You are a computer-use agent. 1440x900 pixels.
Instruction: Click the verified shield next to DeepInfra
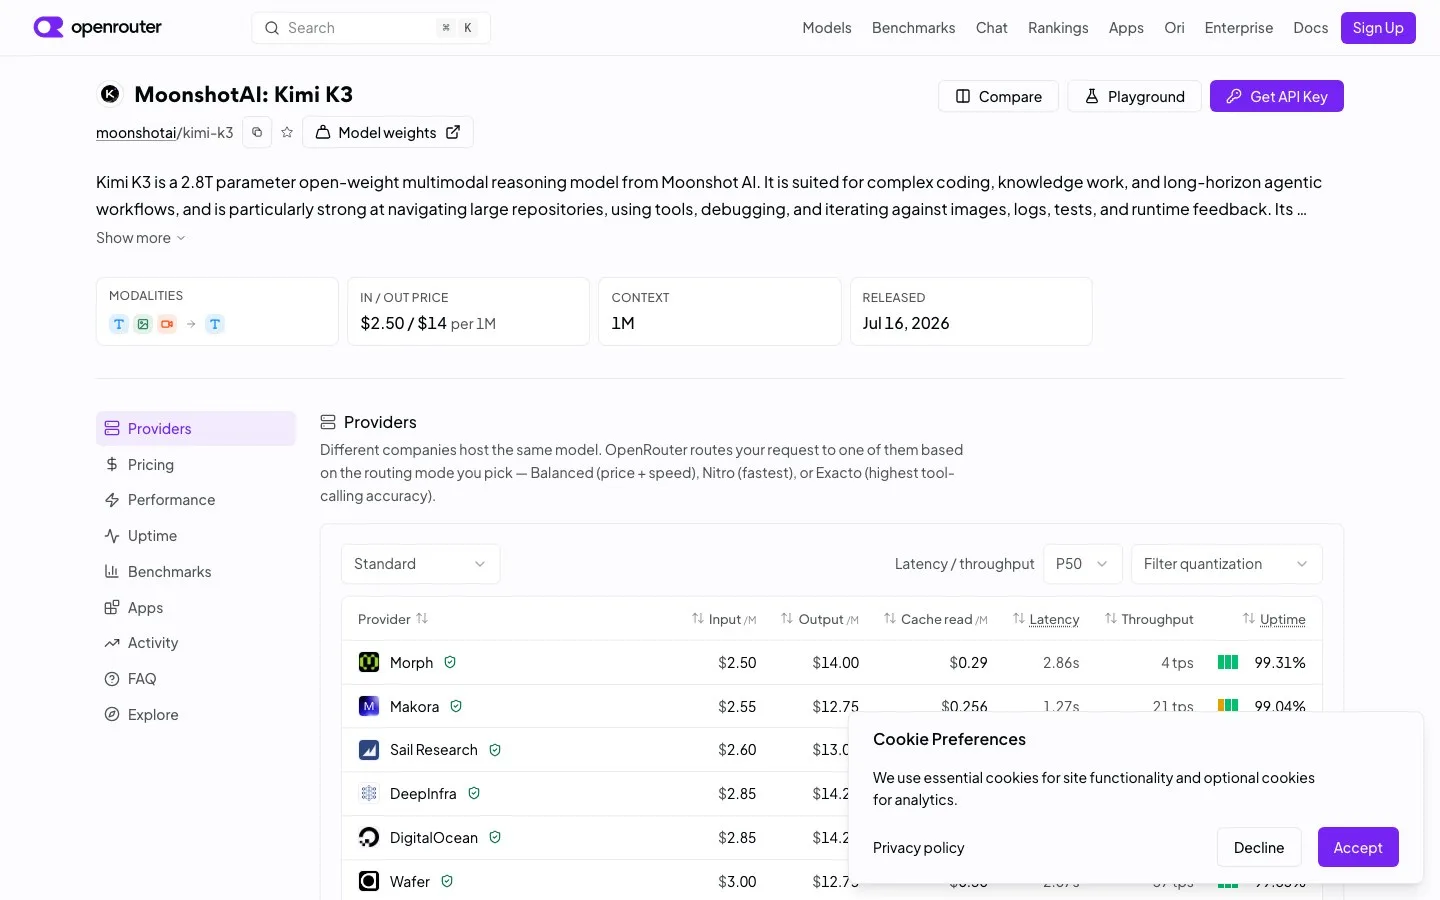474,793
